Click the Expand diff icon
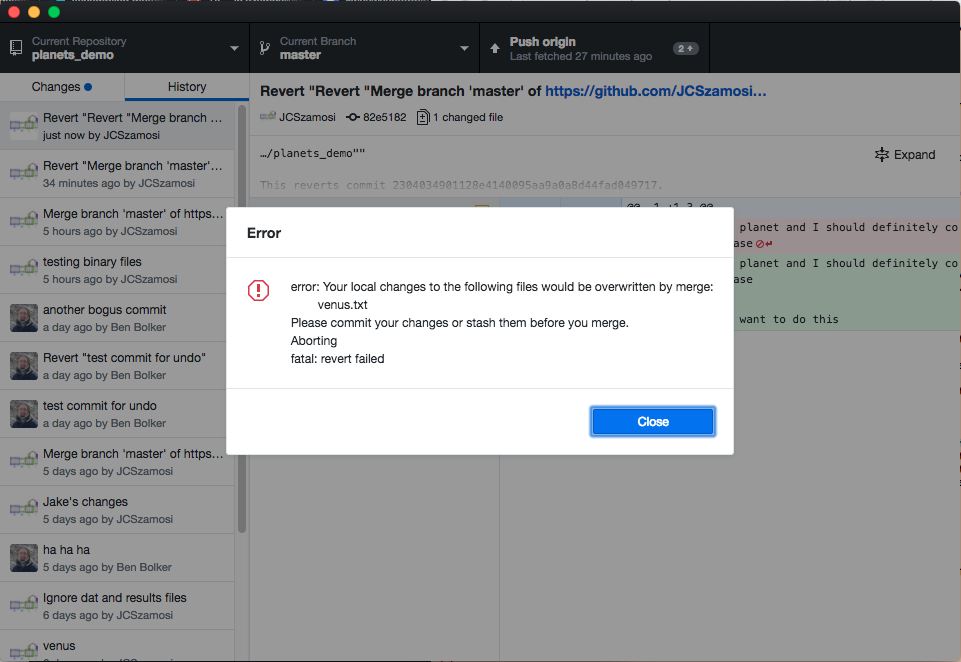 (x=881, y=154)
